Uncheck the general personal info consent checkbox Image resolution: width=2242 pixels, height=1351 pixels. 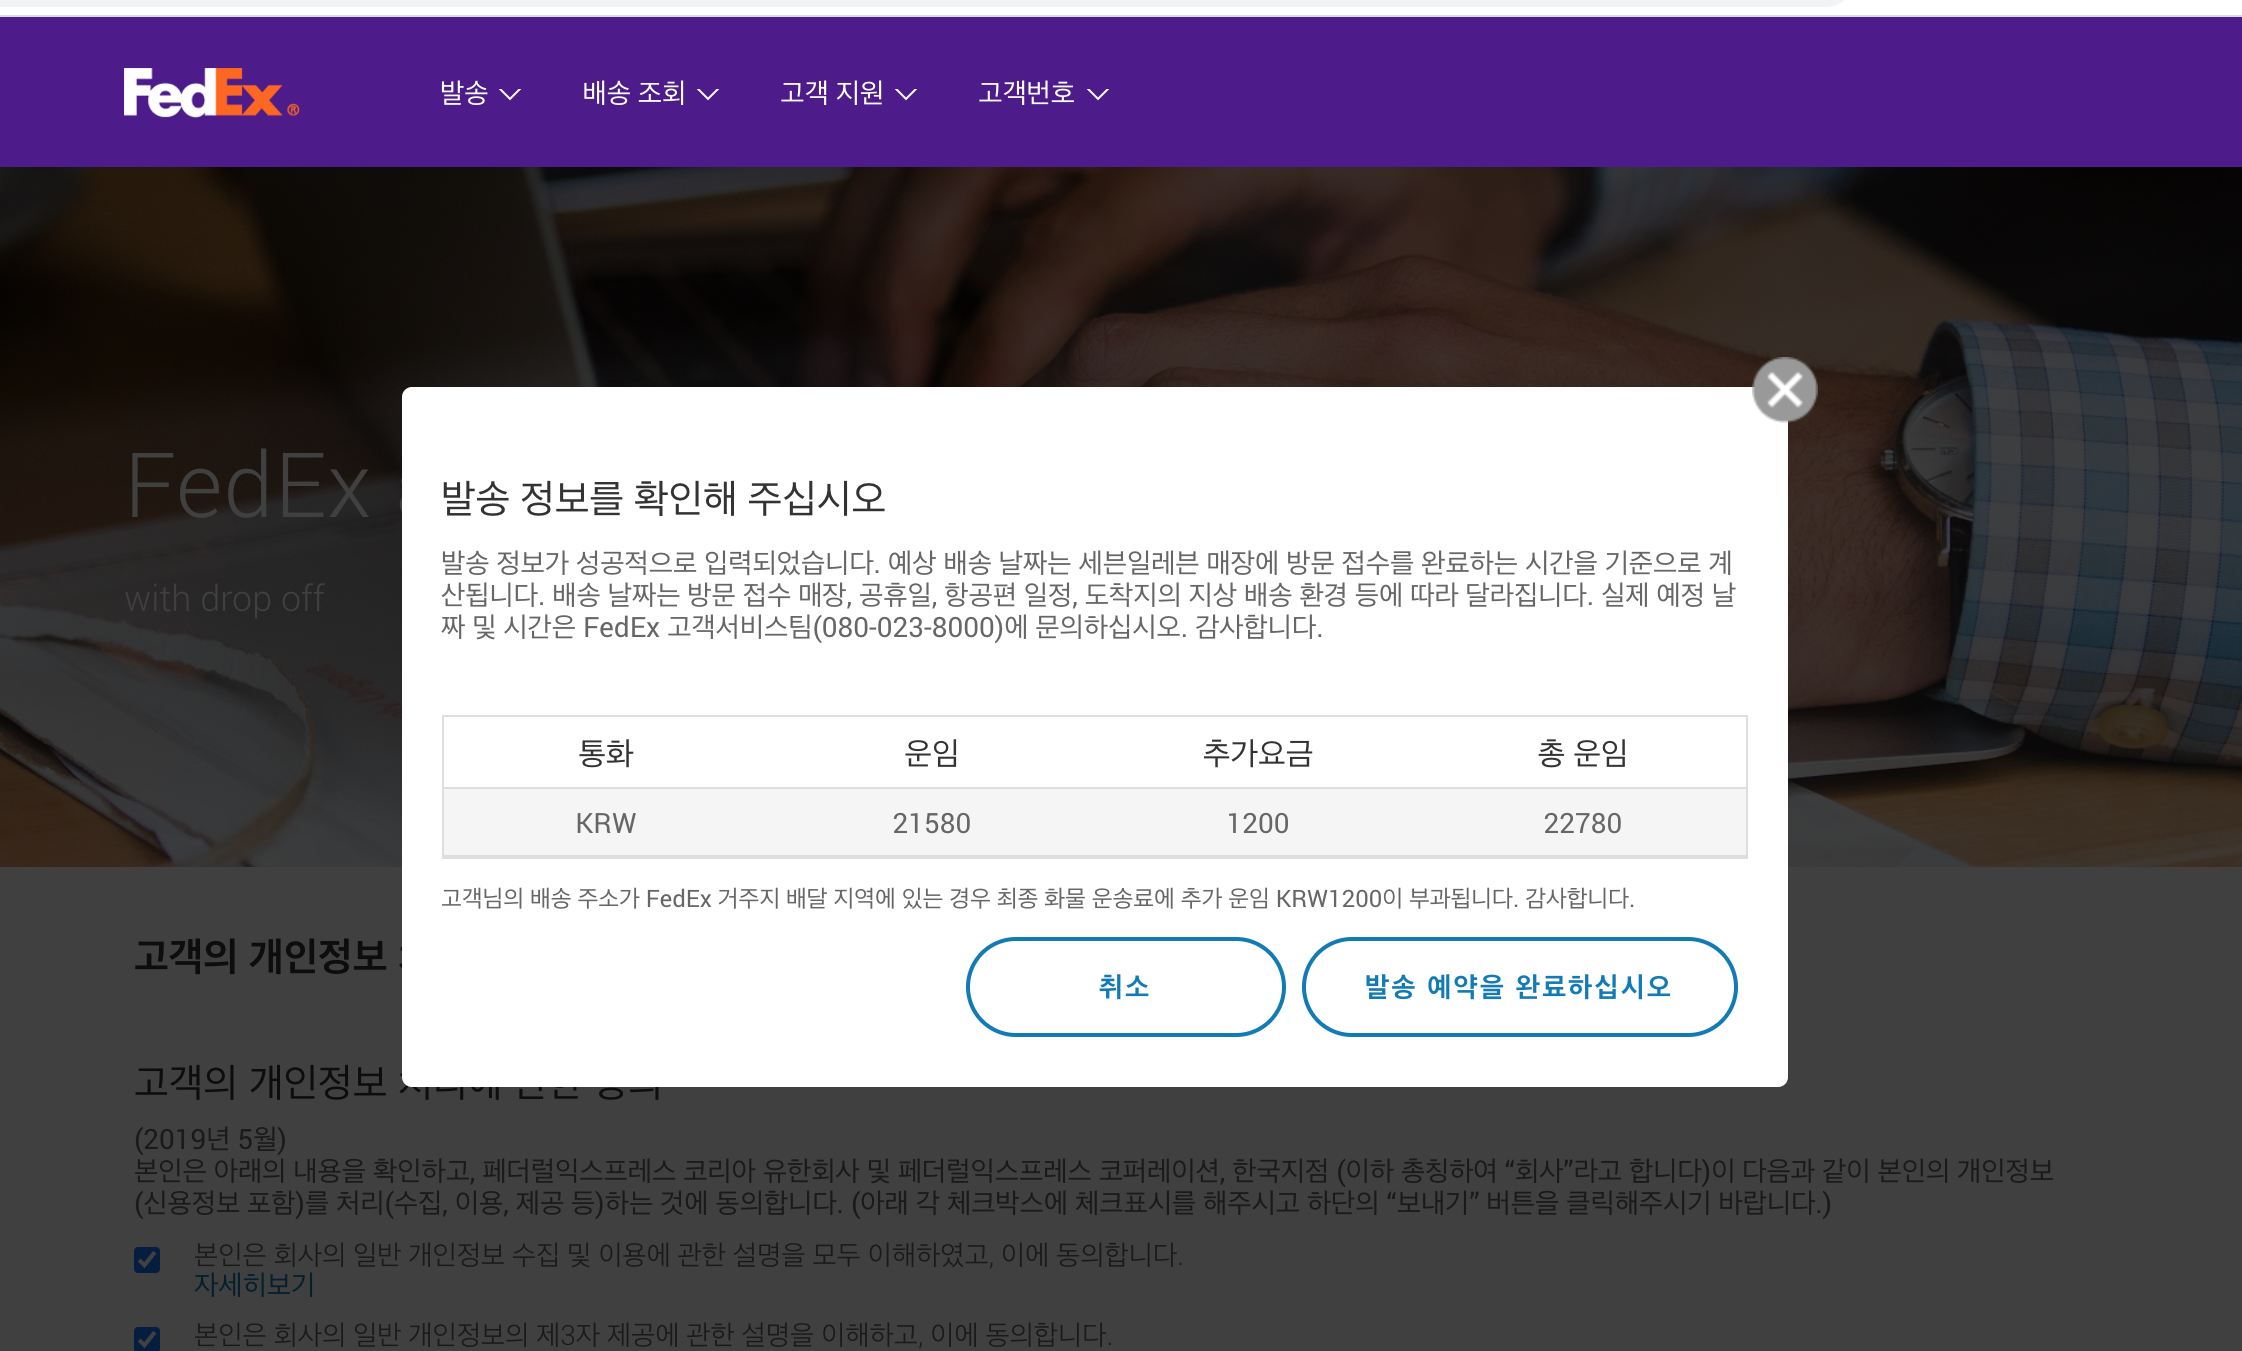click(x=147, y=1259)
